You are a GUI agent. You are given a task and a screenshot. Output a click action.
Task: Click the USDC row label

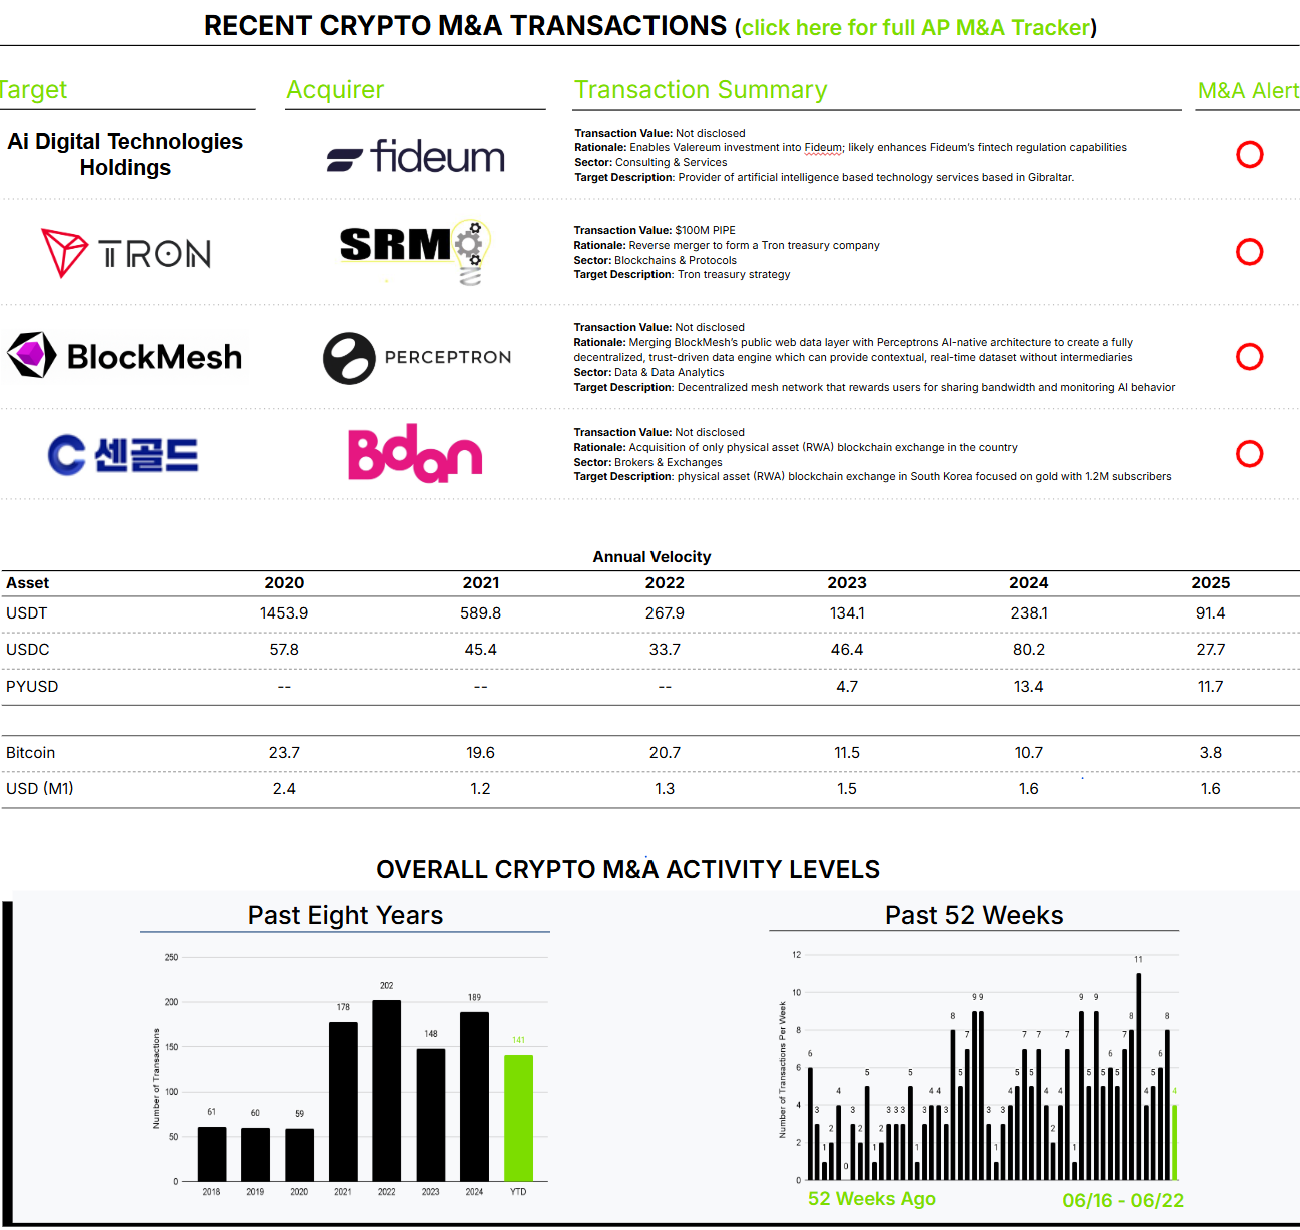click(x=28, y=650)
